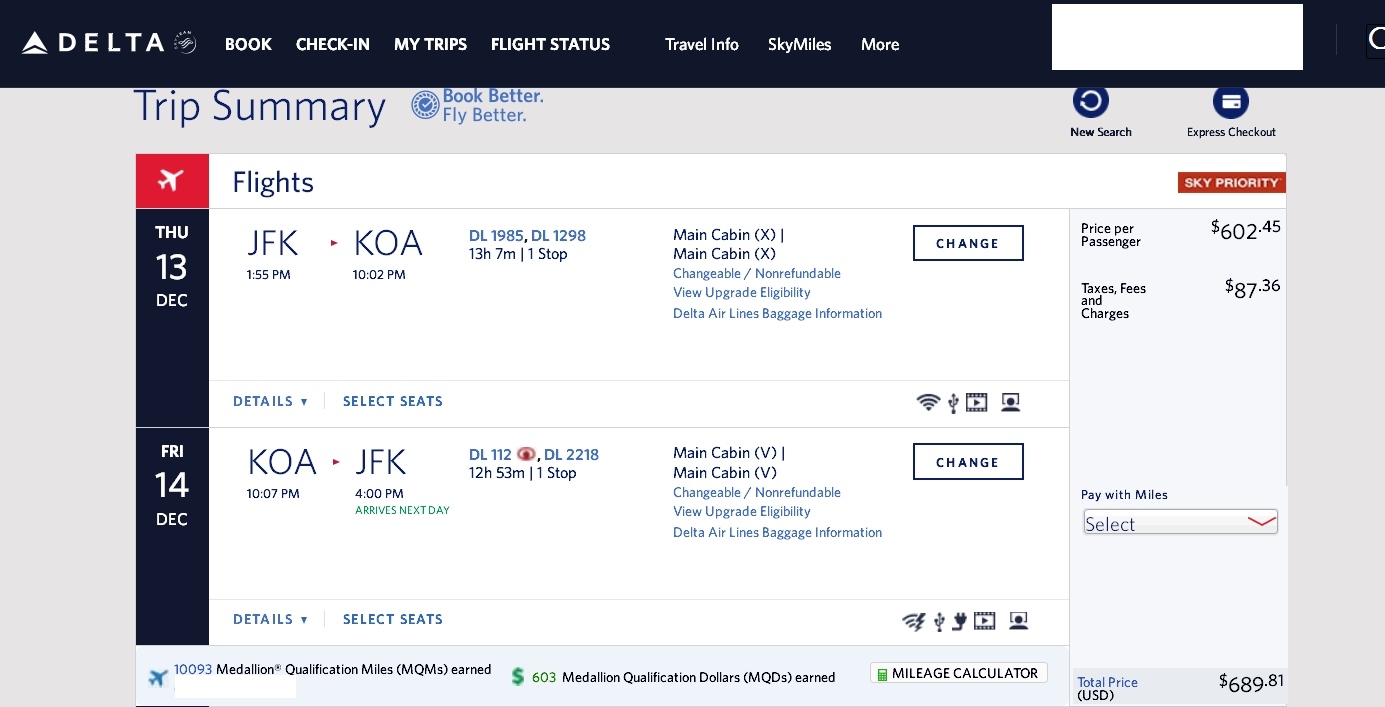1385x707 pixels.
Task: Open the Pay with Miles Select dropdown
Action: (x=1180, y=521)
